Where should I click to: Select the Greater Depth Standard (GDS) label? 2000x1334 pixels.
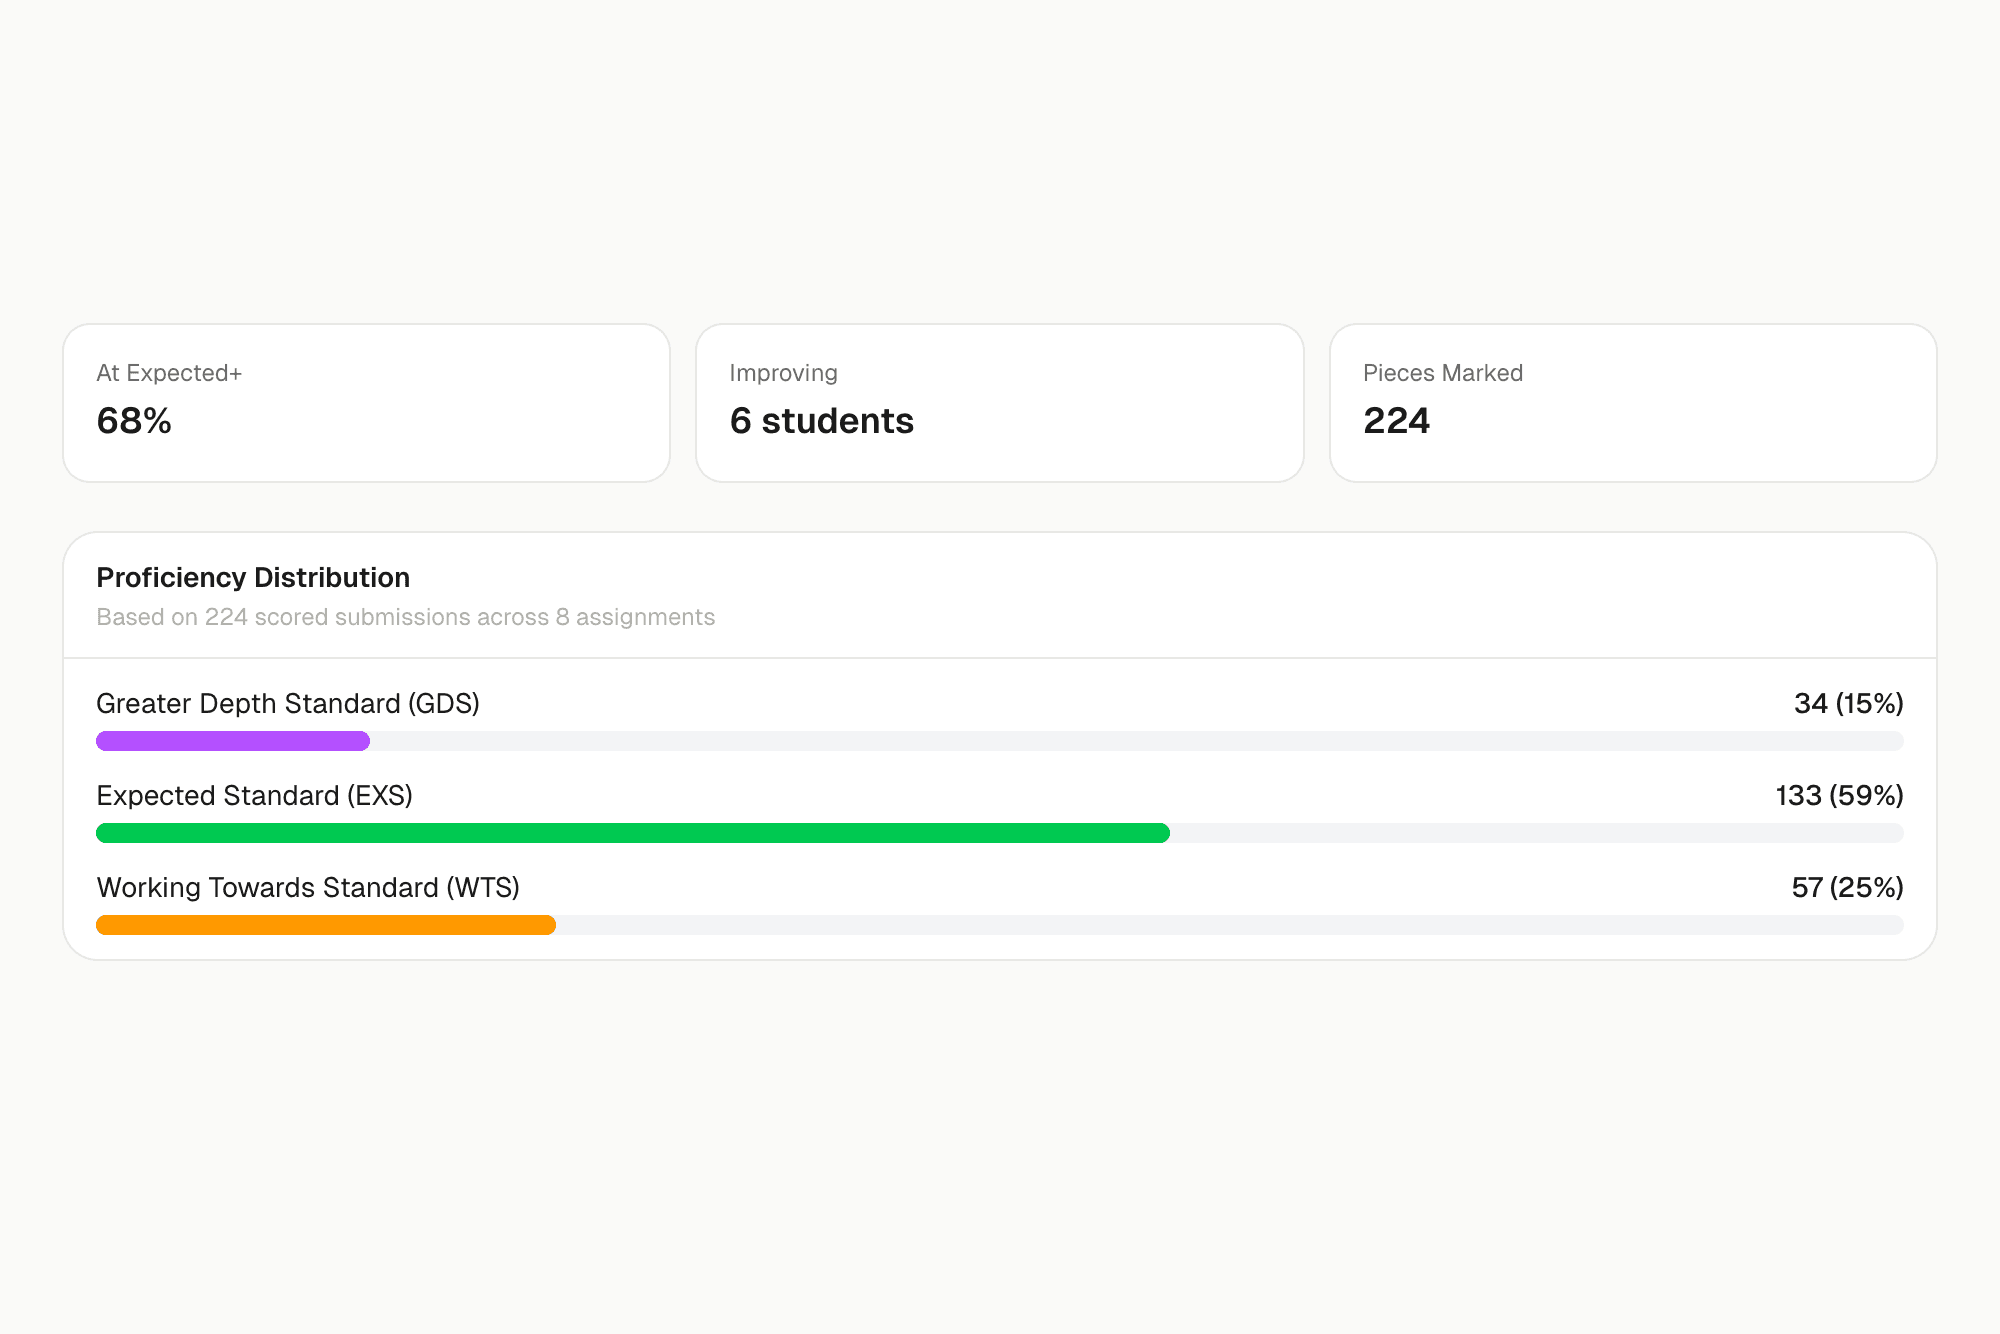tap(288, 703)
